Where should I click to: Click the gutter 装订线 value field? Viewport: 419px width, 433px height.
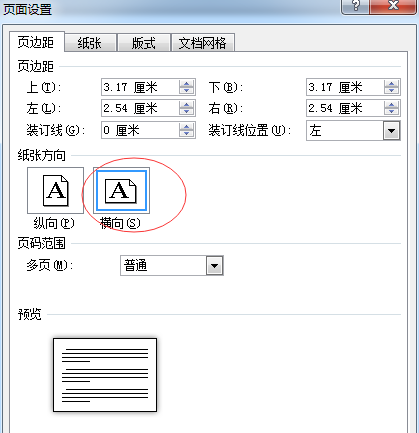click(140, 130)
